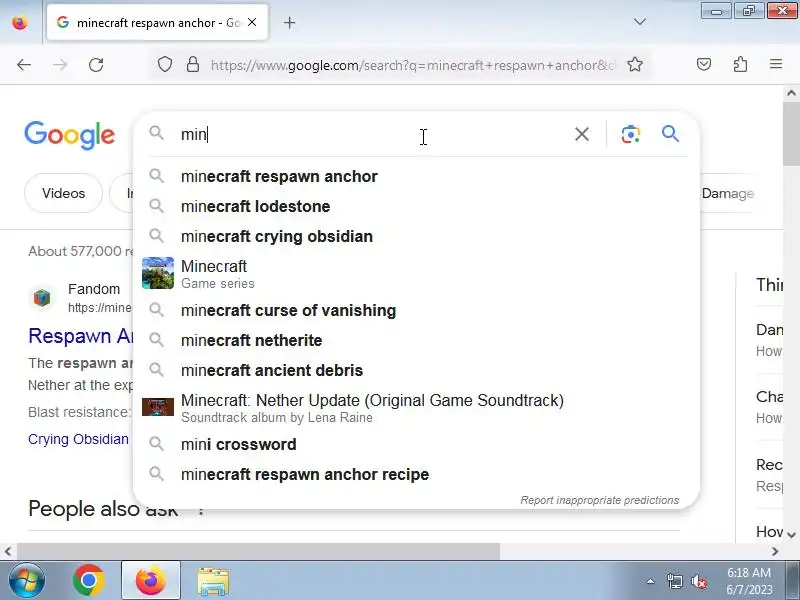
Task: Click the Firefox taskbar button
Action: pos(151,581)
